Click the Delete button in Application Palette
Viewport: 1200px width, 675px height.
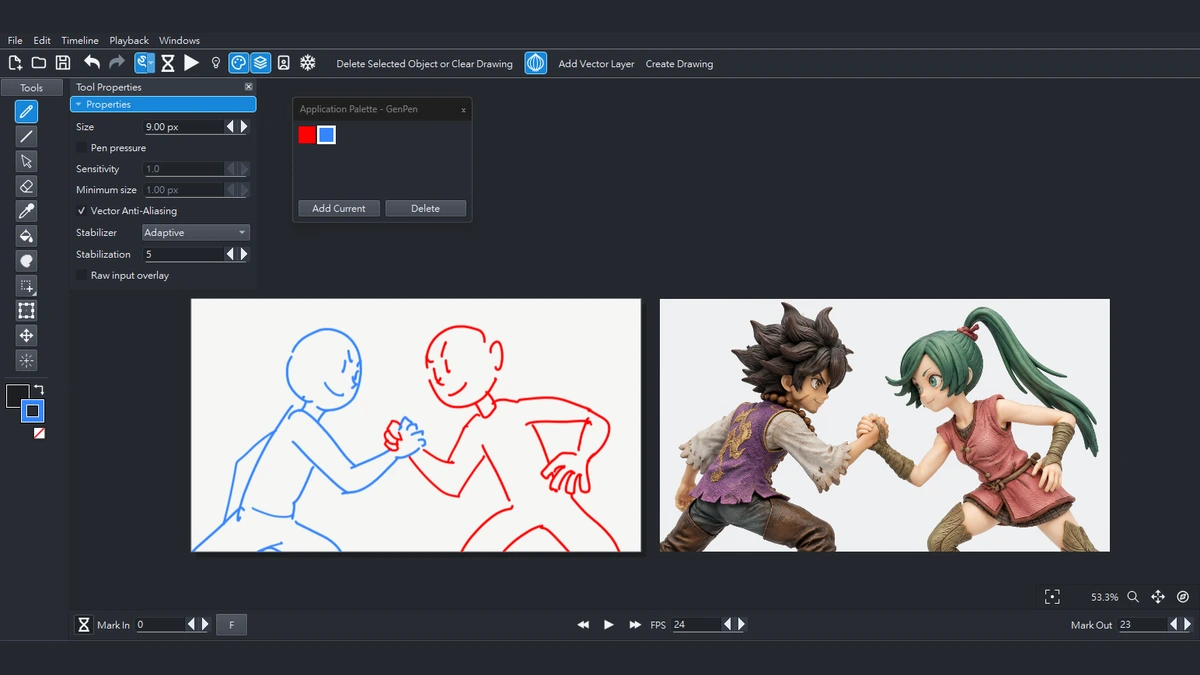pyautogui.click(x=425, y=208)
